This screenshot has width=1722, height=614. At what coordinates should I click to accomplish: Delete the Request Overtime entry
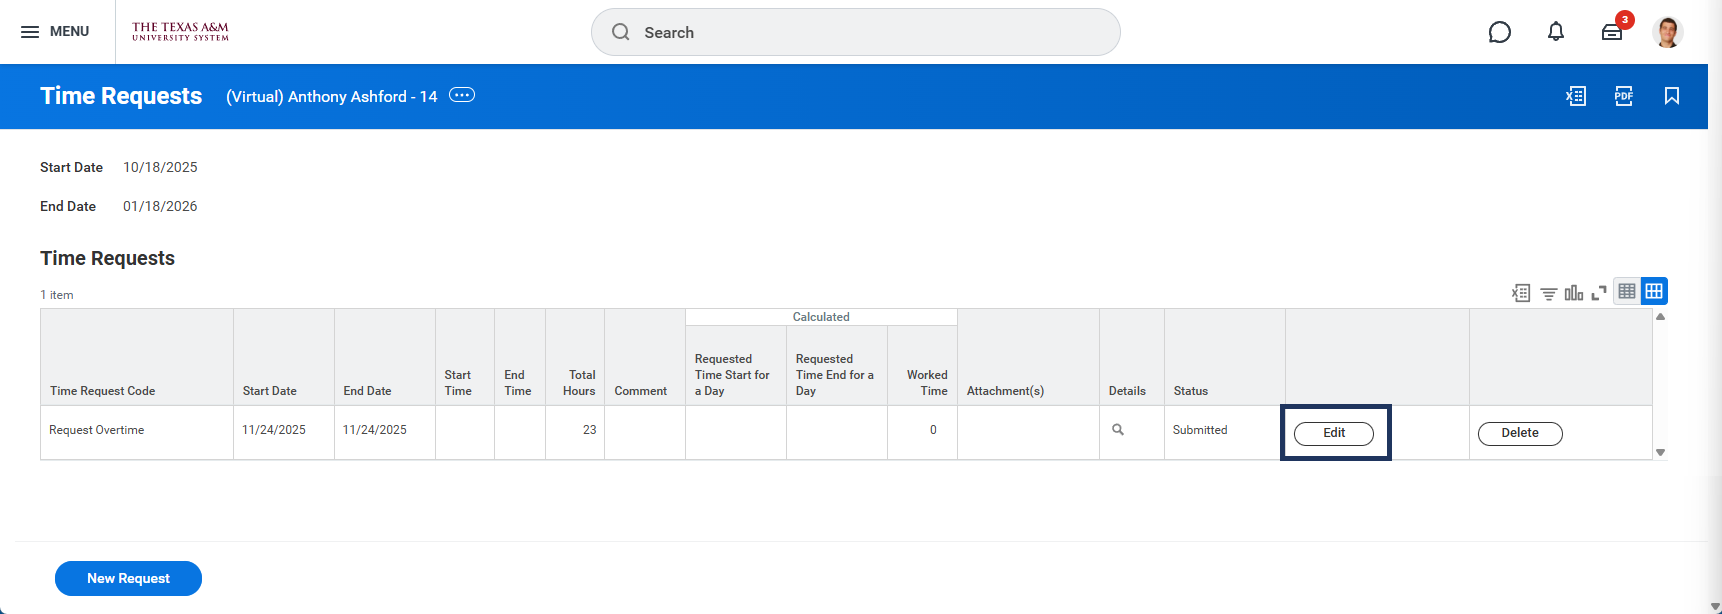(1519, 433)
